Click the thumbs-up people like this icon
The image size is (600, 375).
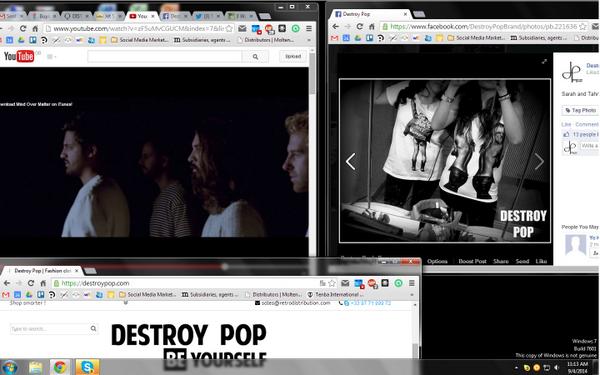[x=566, y=134]
